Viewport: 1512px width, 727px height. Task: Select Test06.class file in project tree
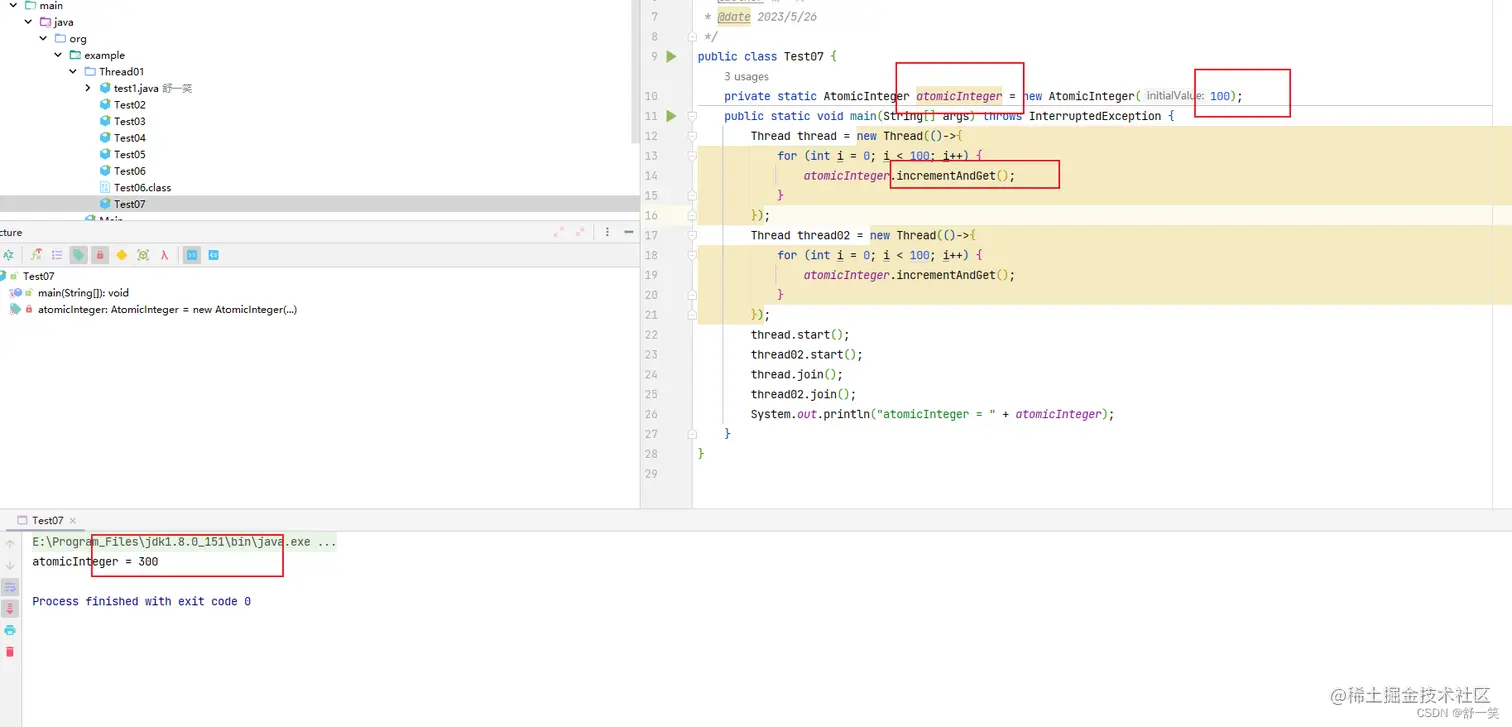(141, 187)
